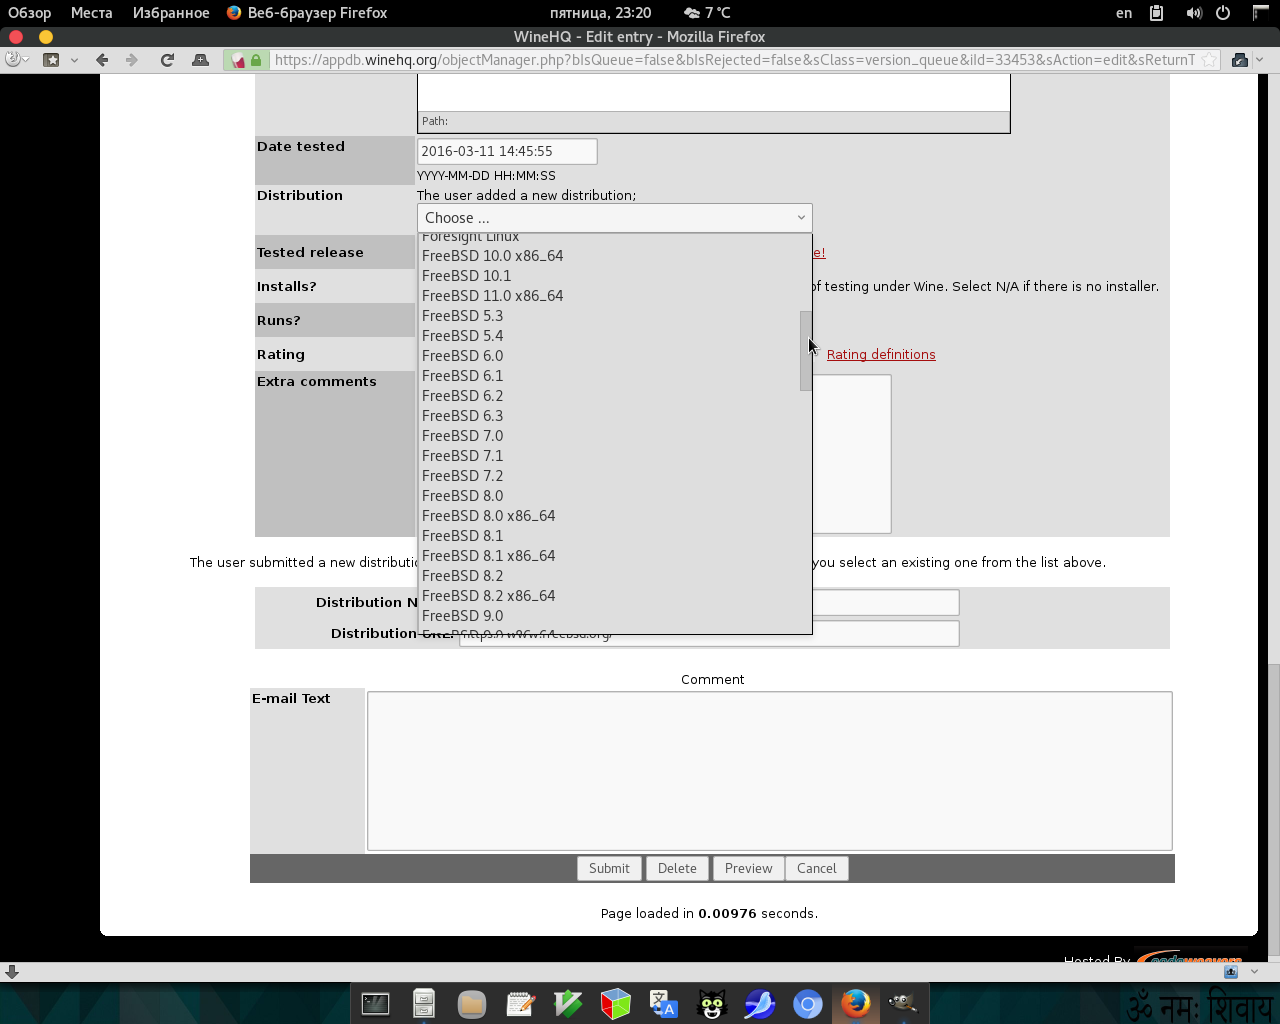
Task: Open the Веб-браузер Firefox app menu
Action: point(307,13)
